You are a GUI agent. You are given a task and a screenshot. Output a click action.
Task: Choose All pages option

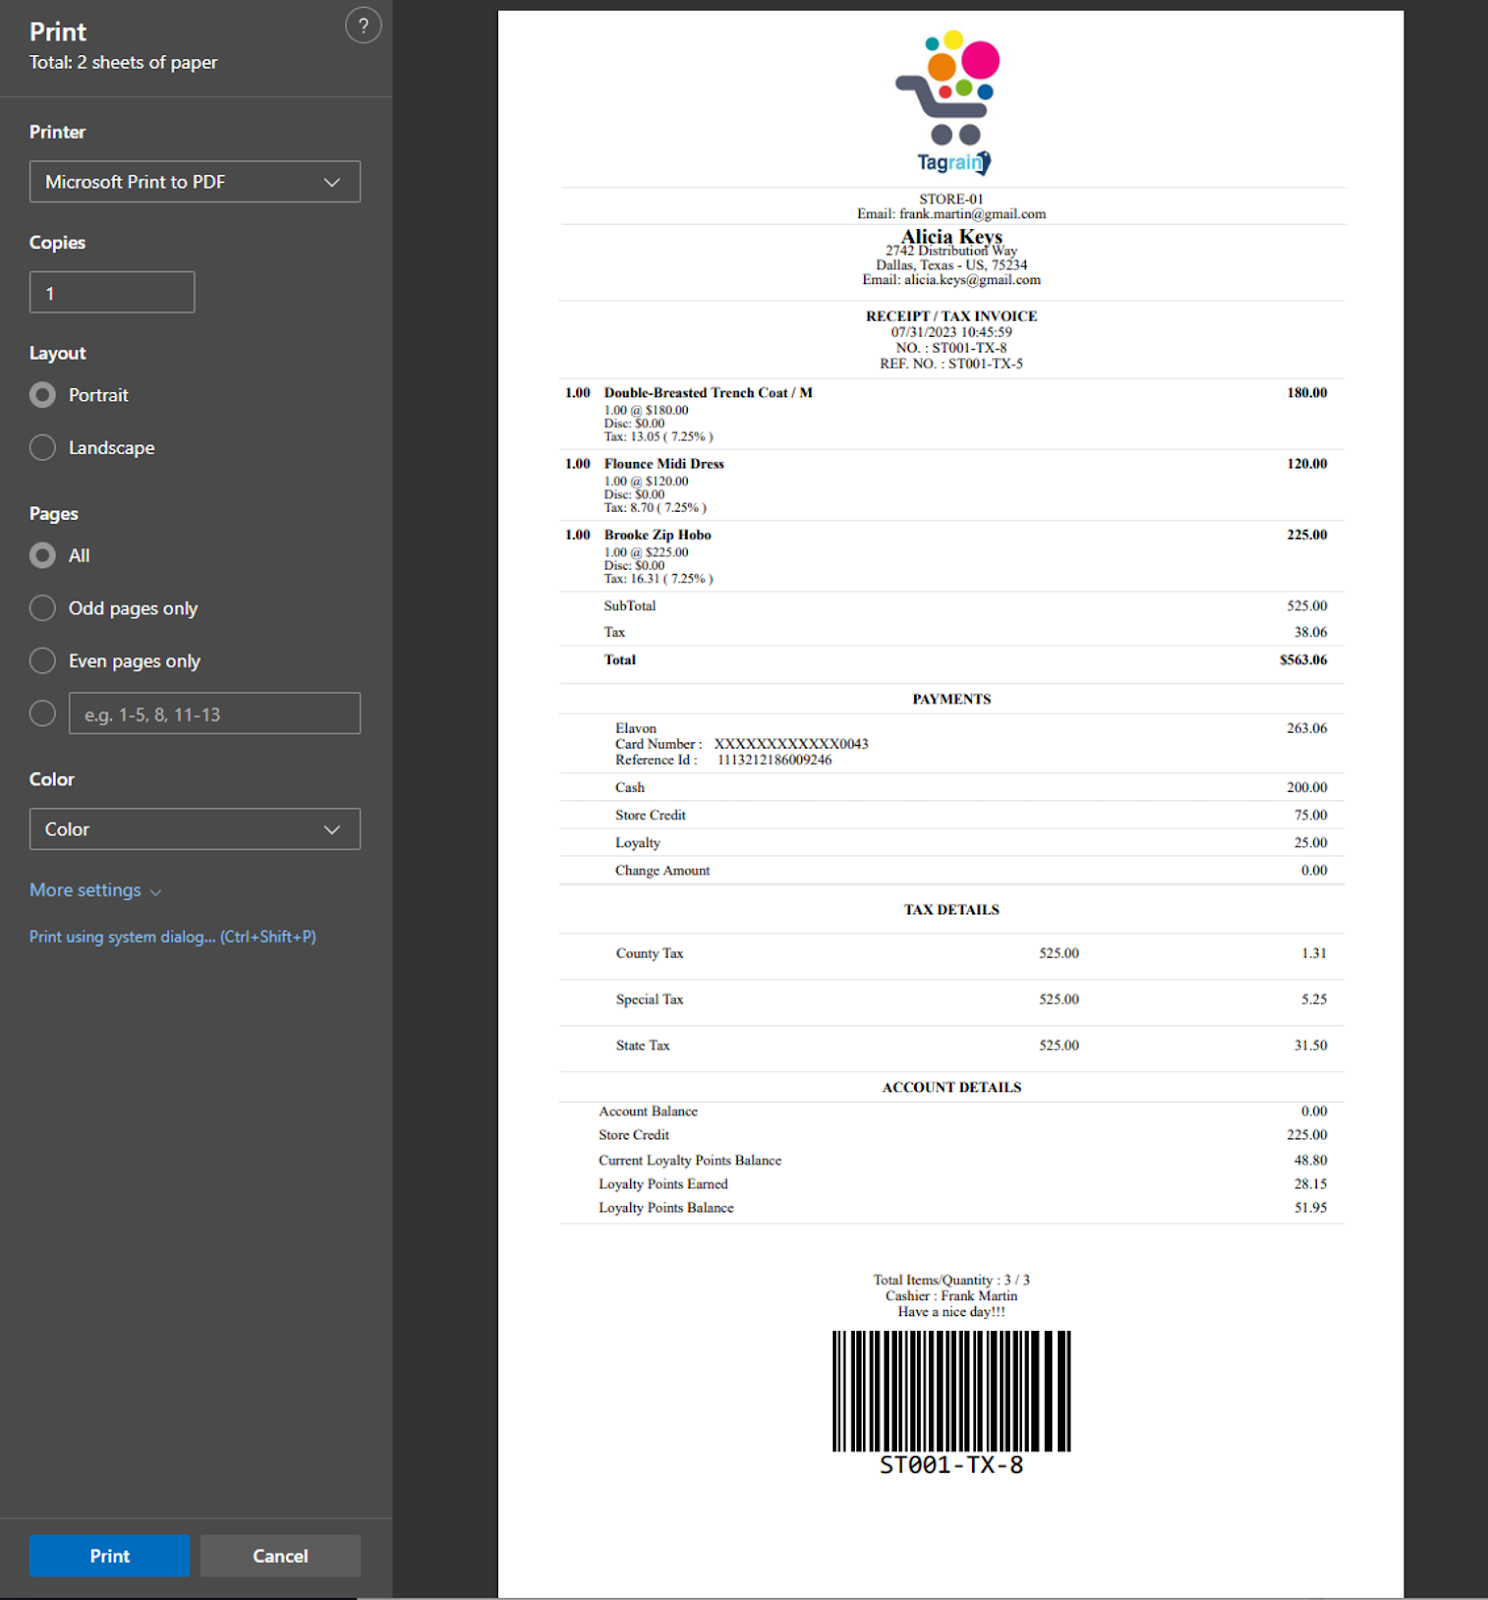[43, 555]
